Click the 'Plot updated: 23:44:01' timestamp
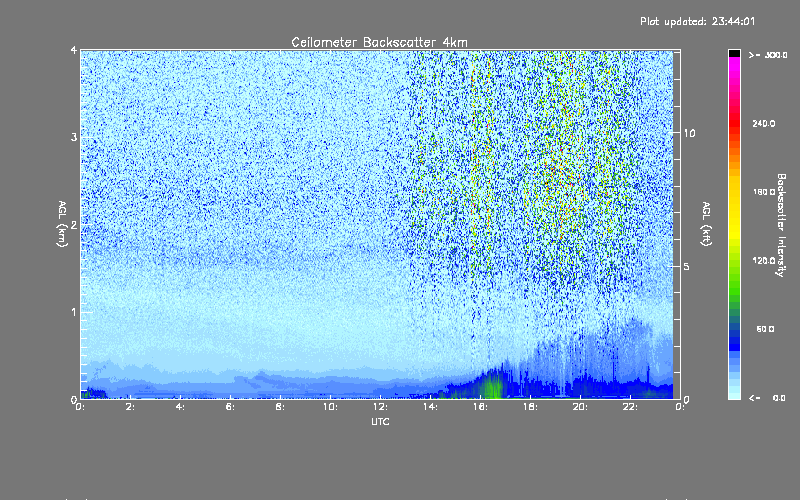Image resolution: width=800 pixels, height=500 pixels. coord(697,21)
